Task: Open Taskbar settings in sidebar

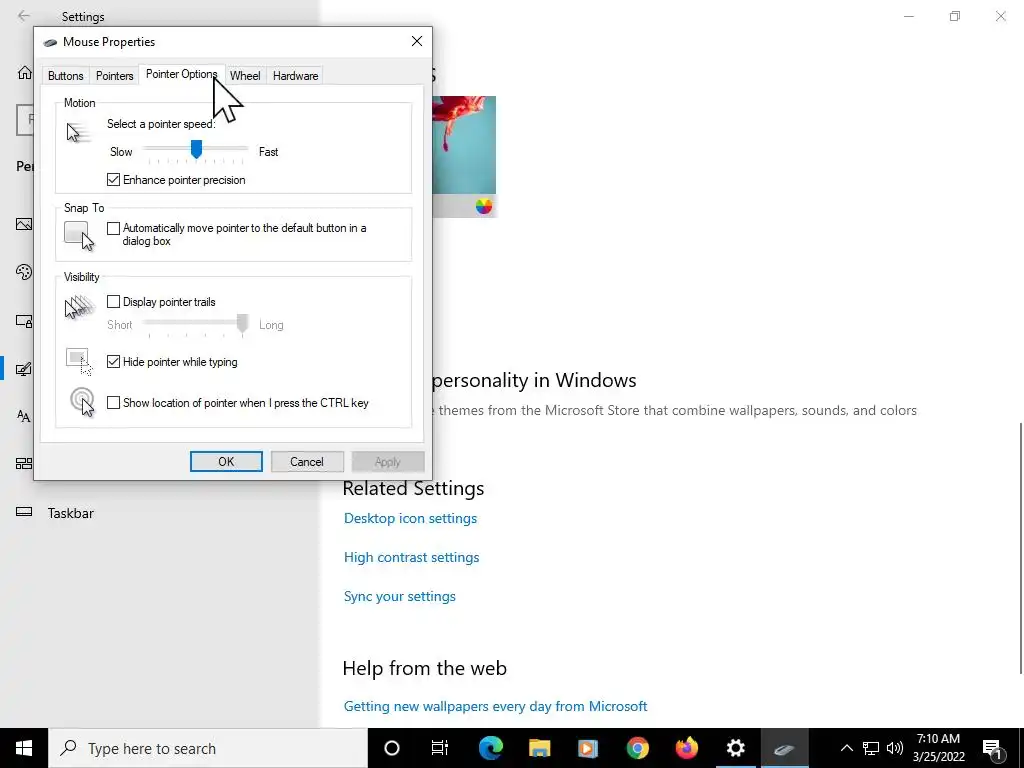Action: click(71, 513)
